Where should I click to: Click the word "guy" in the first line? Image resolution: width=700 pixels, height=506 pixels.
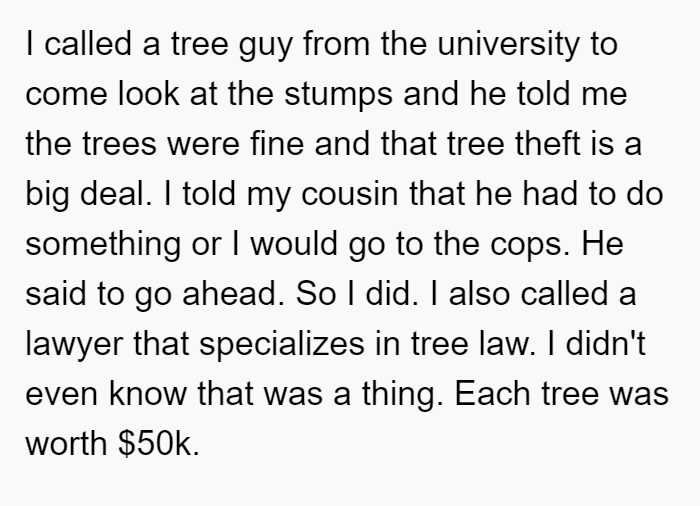(266, 46)
